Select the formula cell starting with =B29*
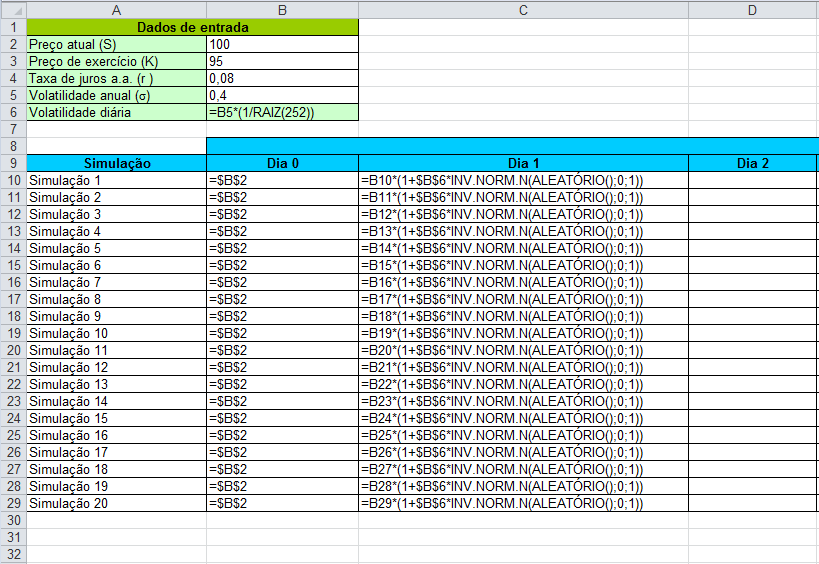Image resolution: width=819 pixels, height=564 pixels. click(x=523, y=503)
